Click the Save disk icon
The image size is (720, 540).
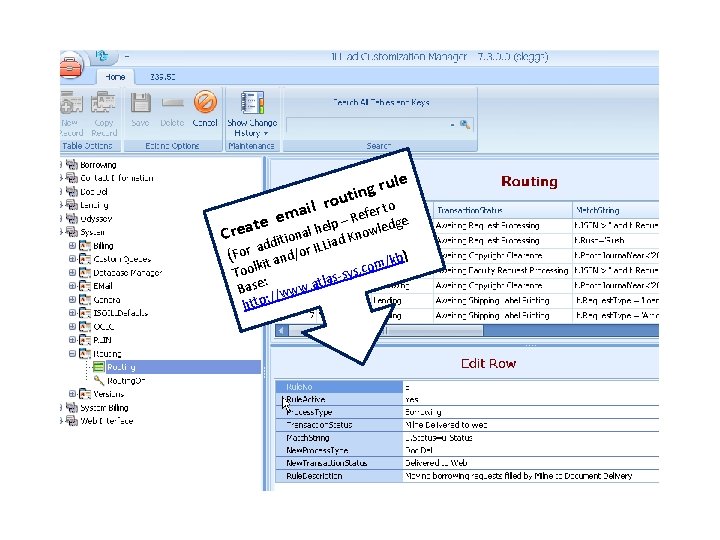point(141,102)
